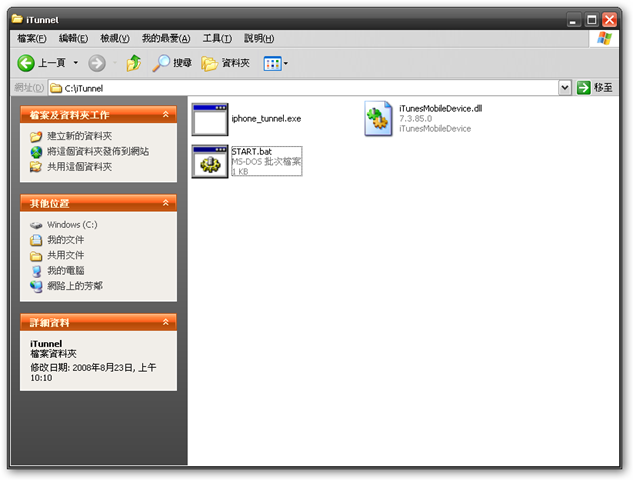This screenshot has height=480, width=633.
Task: Click the 建立新的資料夾 link
Action: tap(80, 136)
